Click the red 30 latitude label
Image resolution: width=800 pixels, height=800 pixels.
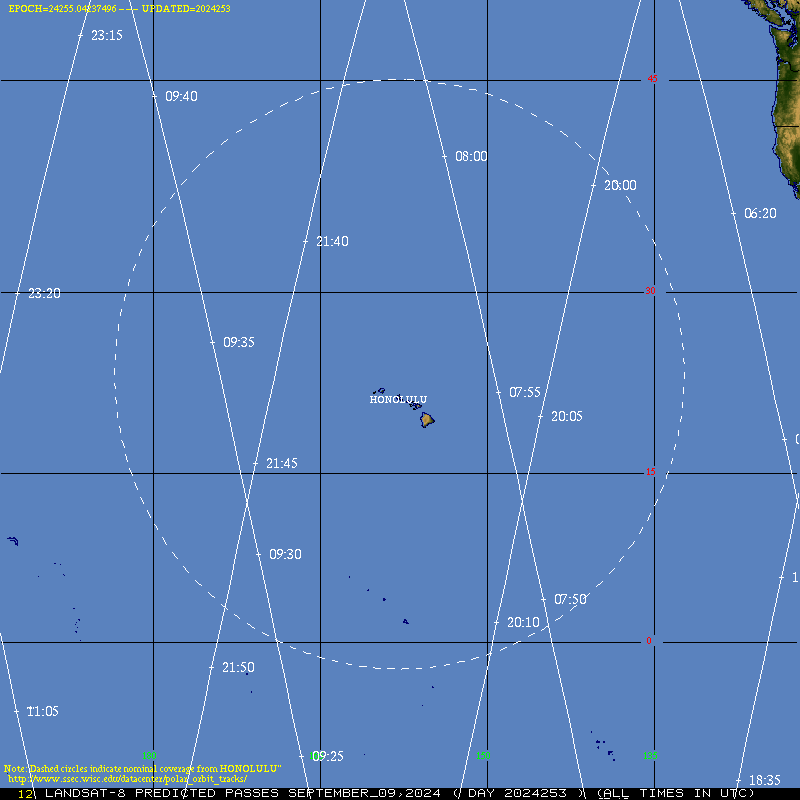click(x=650, y=291)
